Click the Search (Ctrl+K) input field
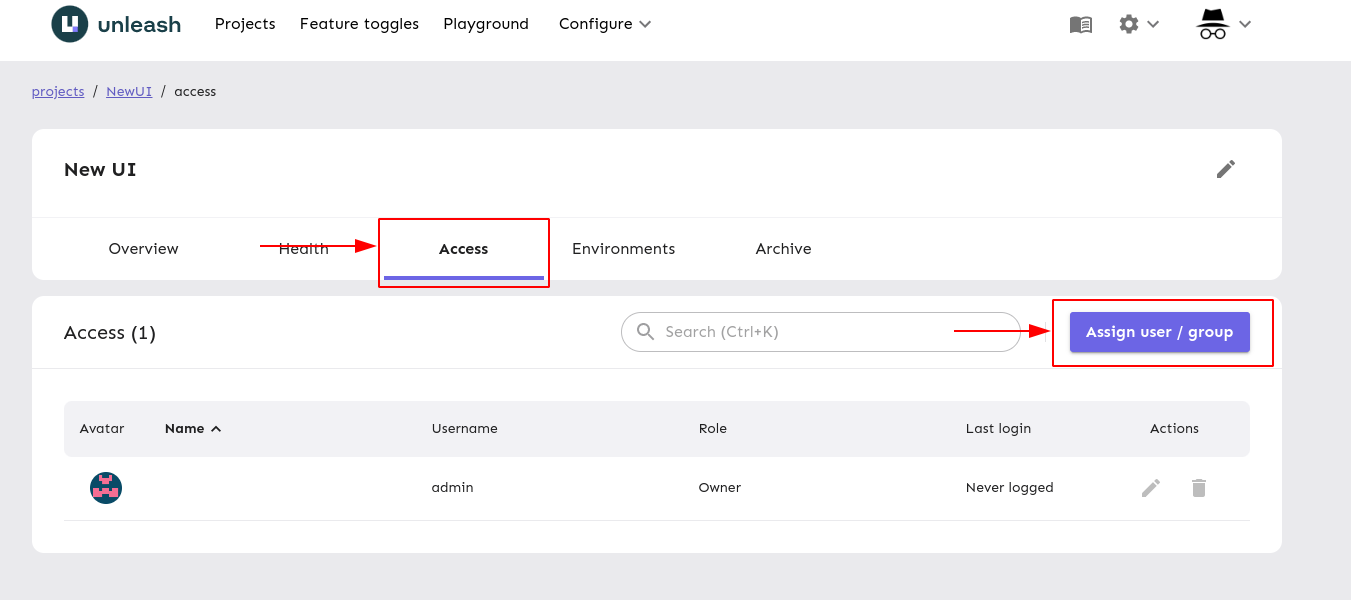The width and height of the screenshot is (1351, 600). pos(820,331)
